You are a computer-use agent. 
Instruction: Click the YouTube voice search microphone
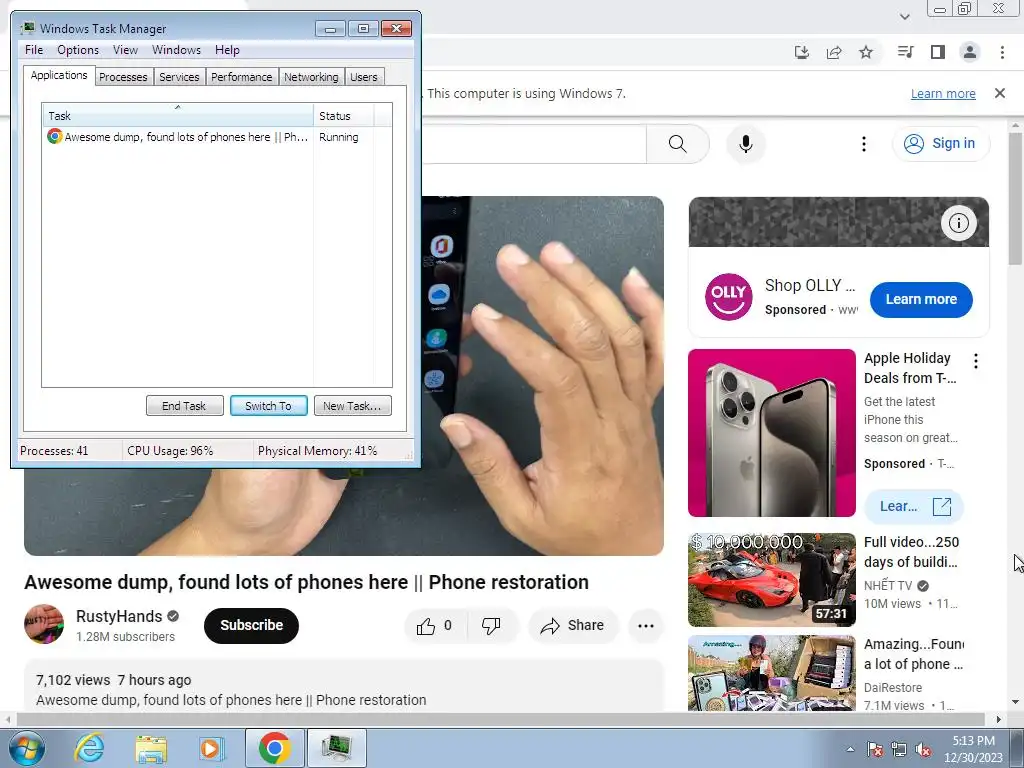point(746,144)
